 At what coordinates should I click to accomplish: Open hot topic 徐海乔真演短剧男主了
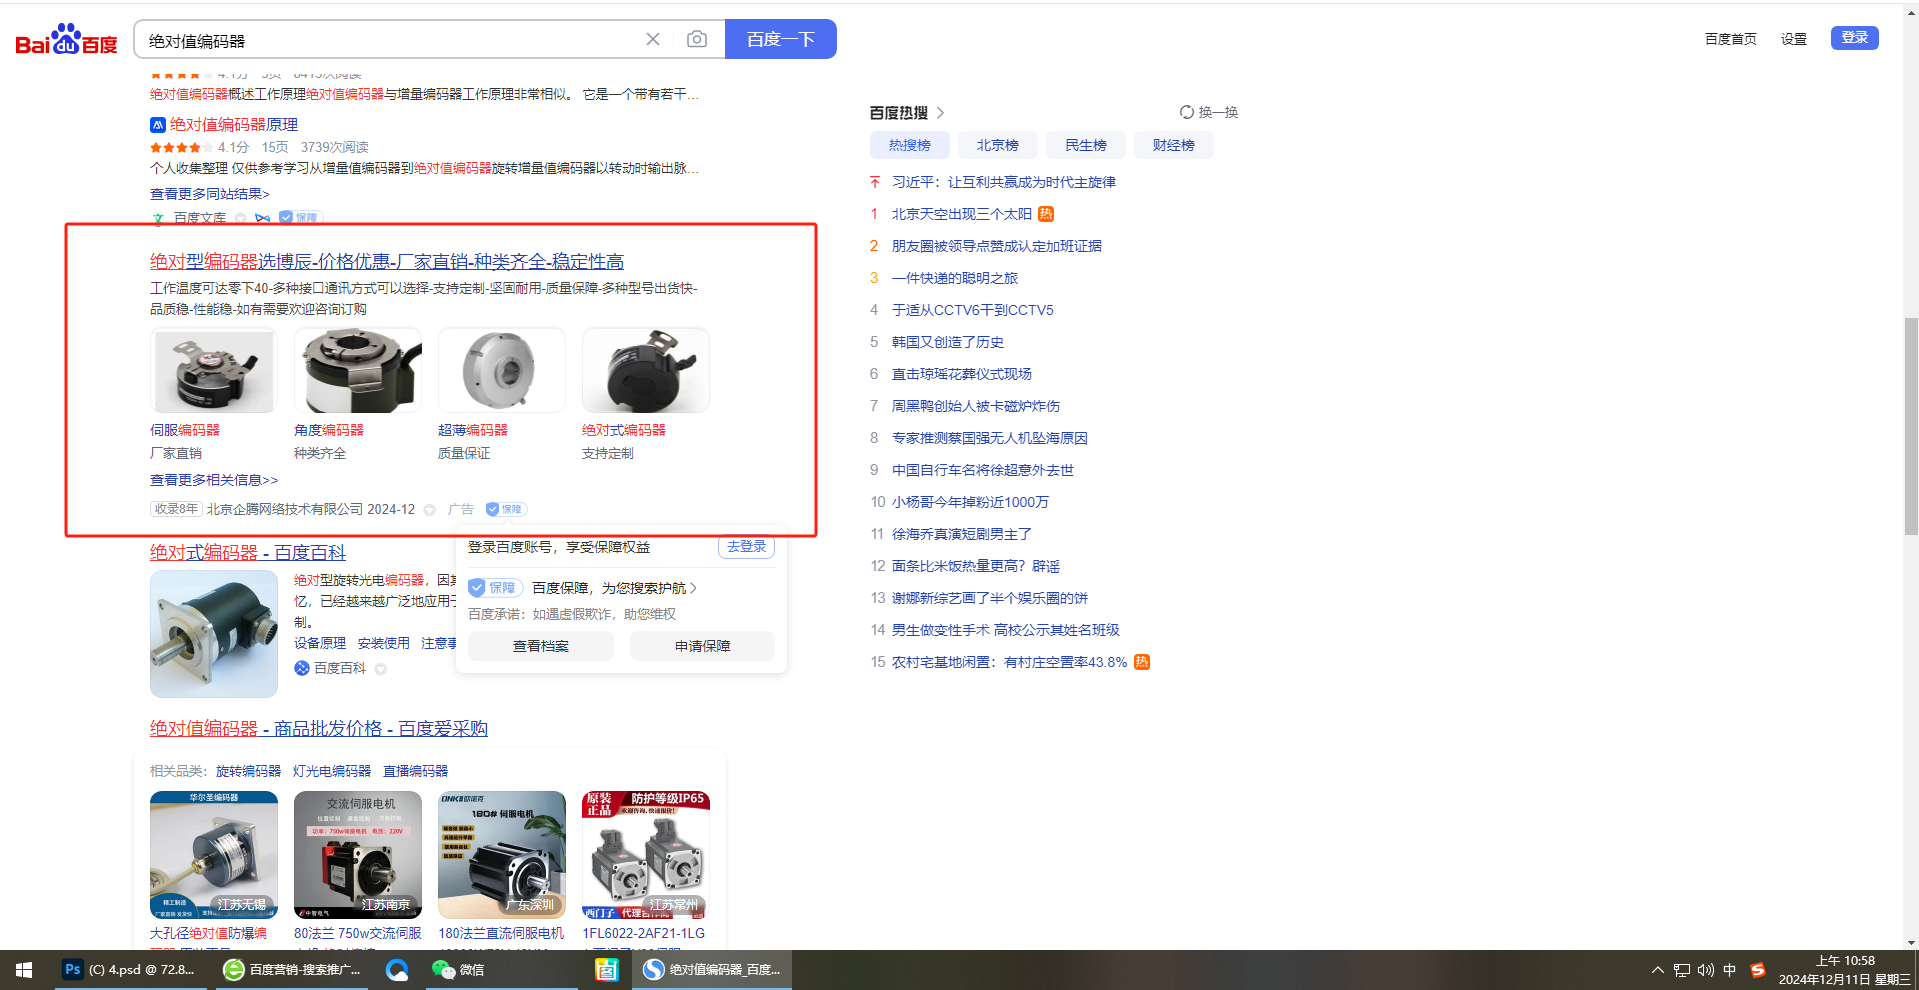click(x=962, y=534)
